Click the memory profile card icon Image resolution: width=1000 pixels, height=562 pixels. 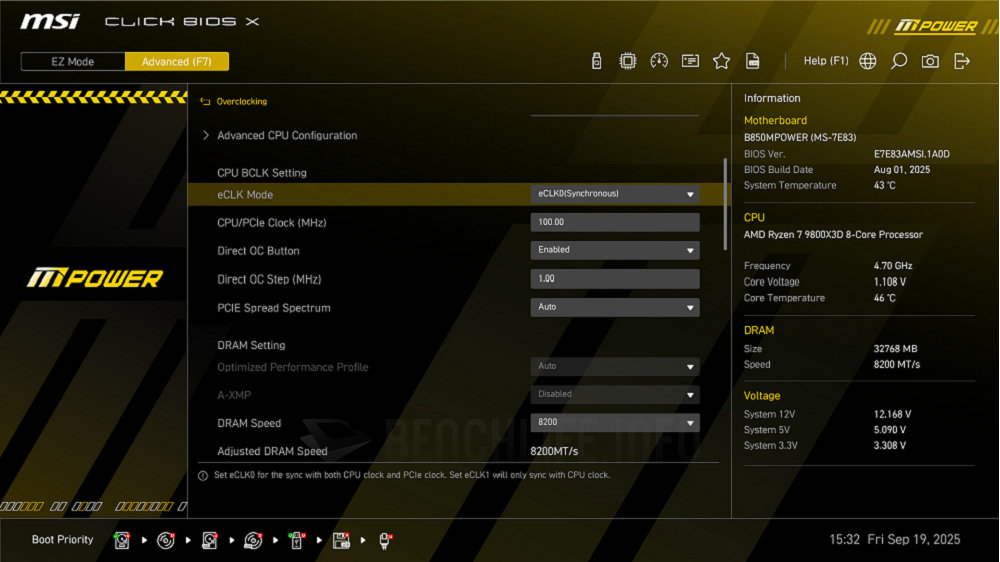point(690,61)
